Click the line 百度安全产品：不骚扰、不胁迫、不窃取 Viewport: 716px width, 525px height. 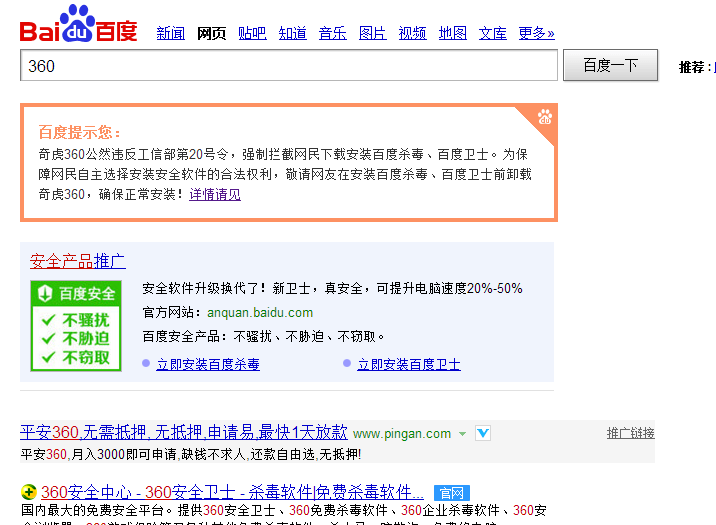pyautogui.click(x=264, y=337)
